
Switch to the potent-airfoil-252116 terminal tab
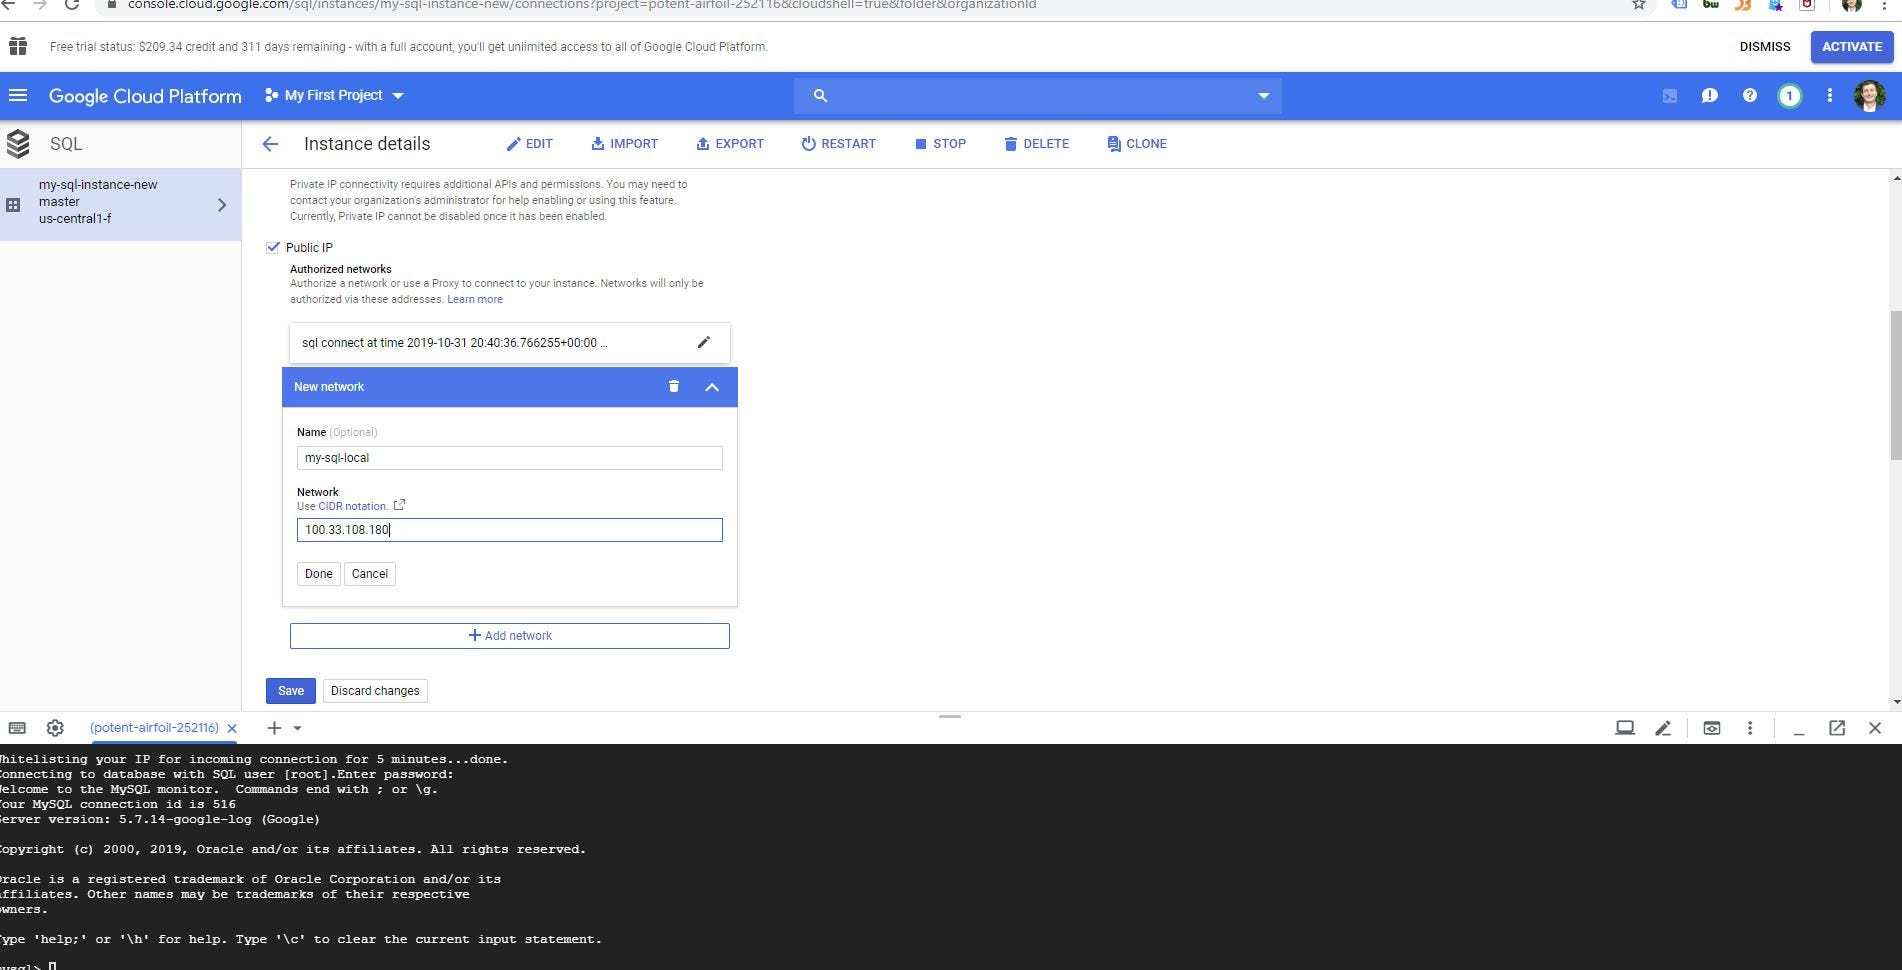point(154,728)
